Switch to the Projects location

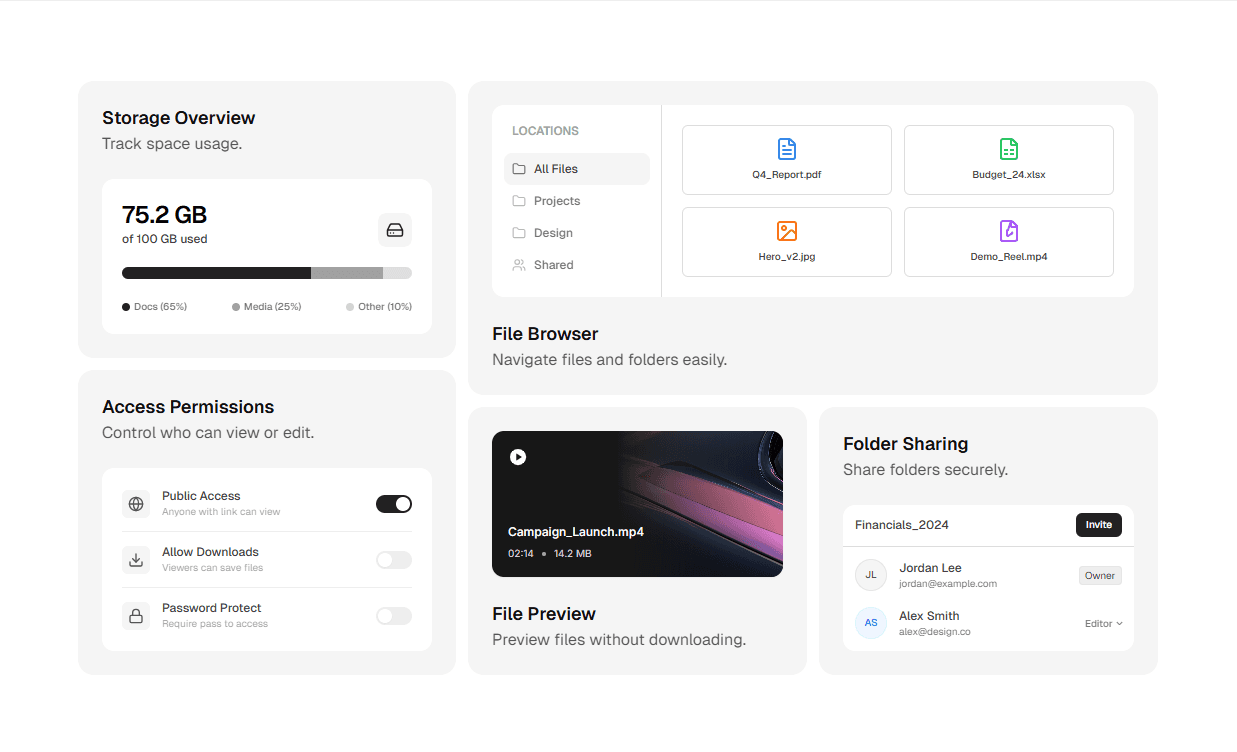pos(558,200)
